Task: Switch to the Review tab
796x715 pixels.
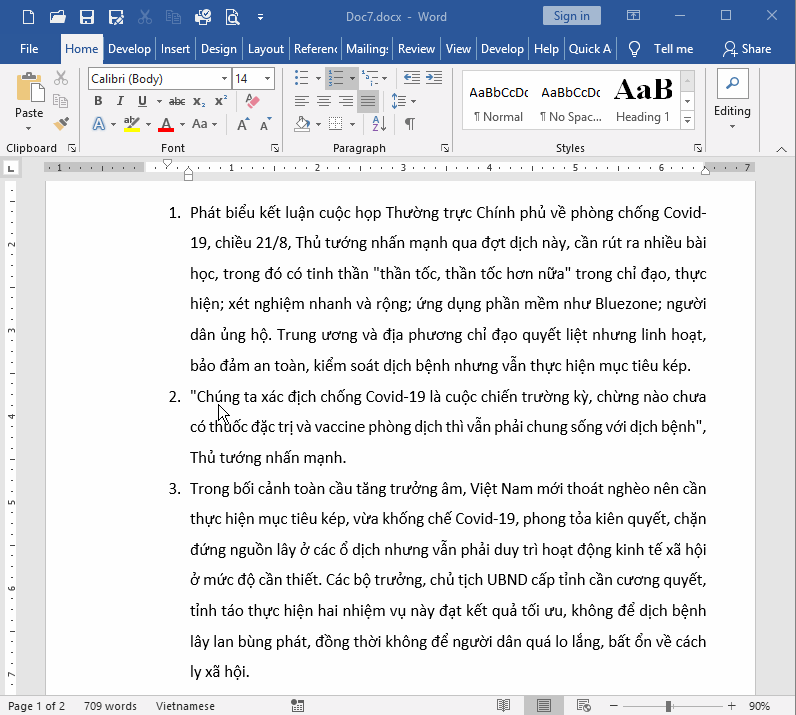Action: (416, 49)
